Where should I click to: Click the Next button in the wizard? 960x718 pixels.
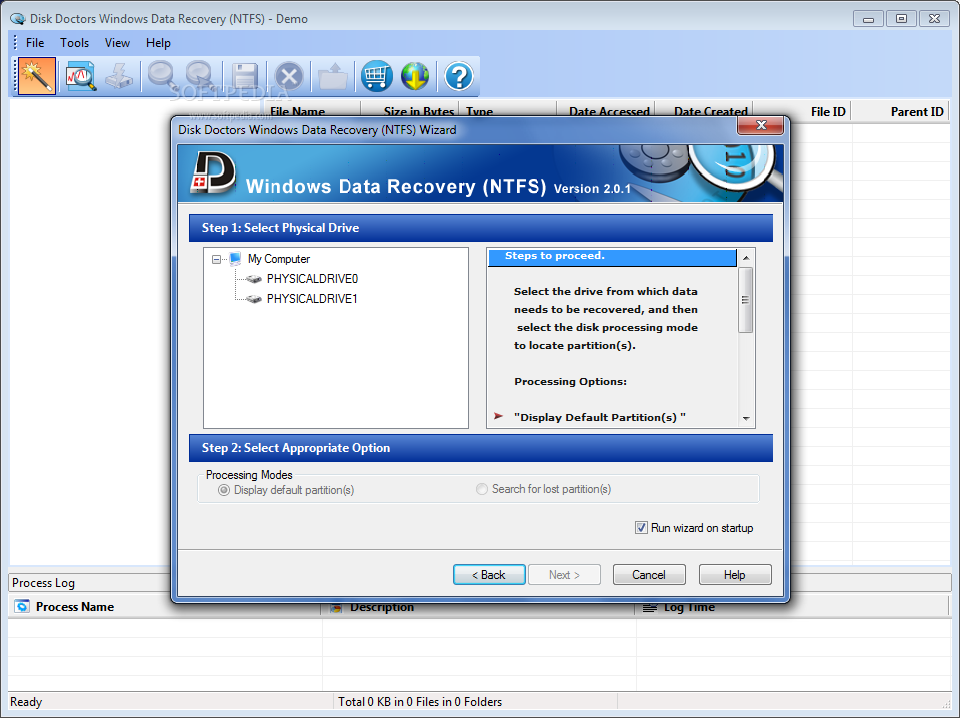(564, 575)
